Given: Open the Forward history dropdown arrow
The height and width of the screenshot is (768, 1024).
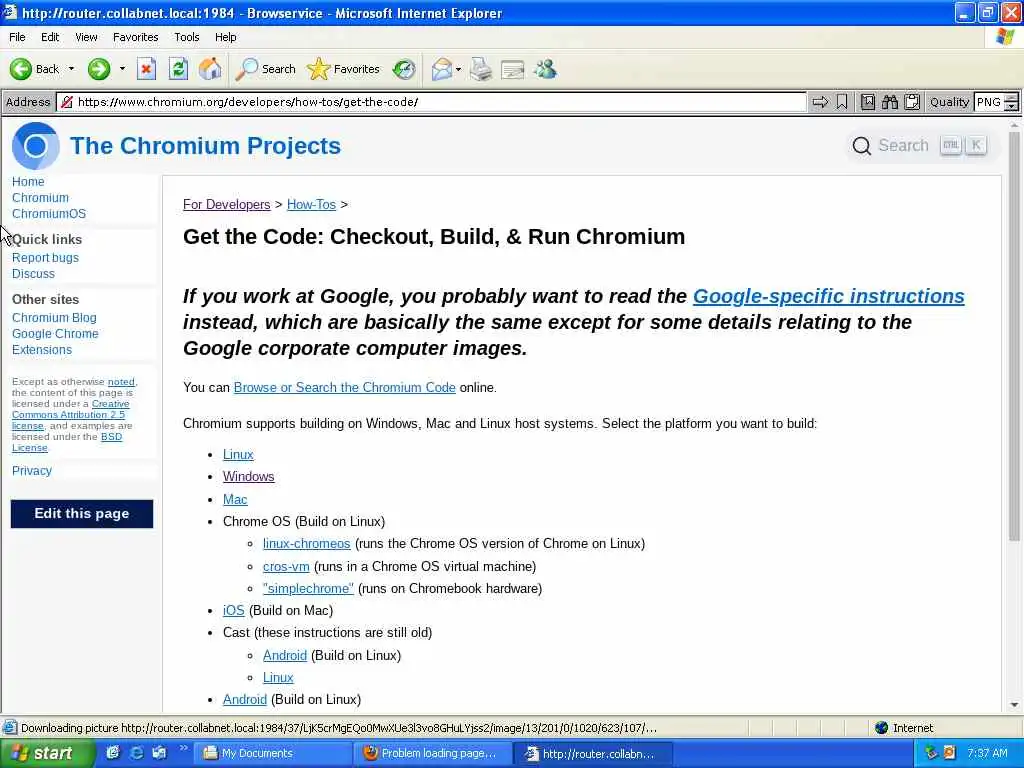Looking at the screenshot, I should click(x=122, y=69).
